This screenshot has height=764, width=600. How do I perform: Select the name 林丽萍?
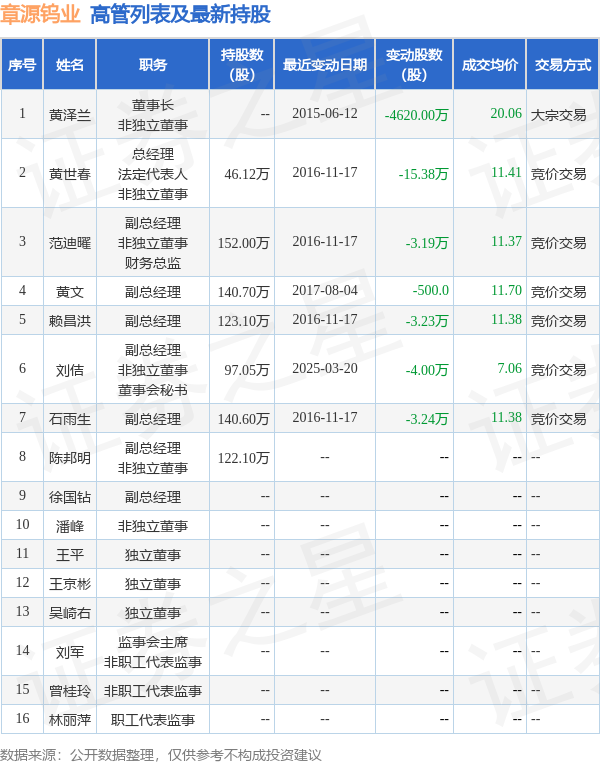click(x=70, y=720)
